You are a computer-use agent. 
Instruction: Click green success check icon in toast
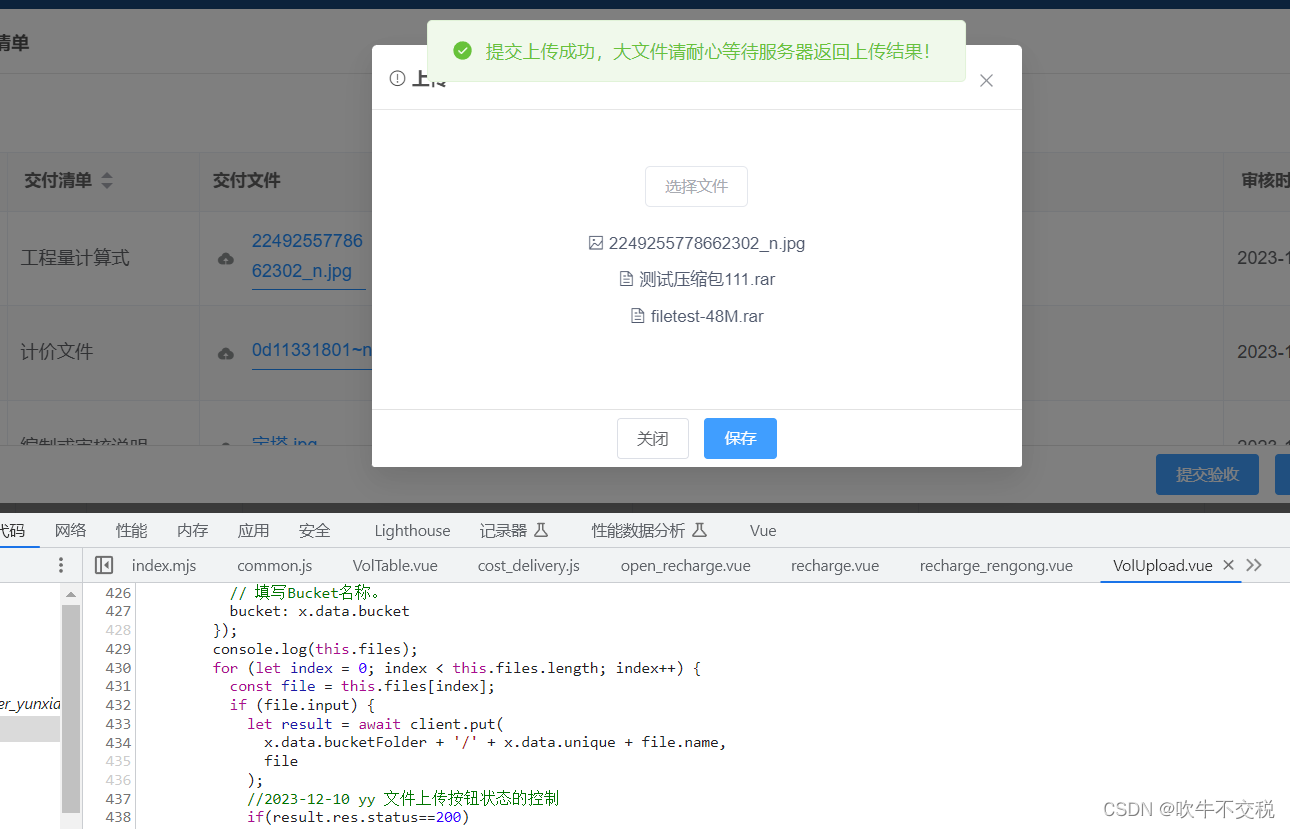pos(462,49)
